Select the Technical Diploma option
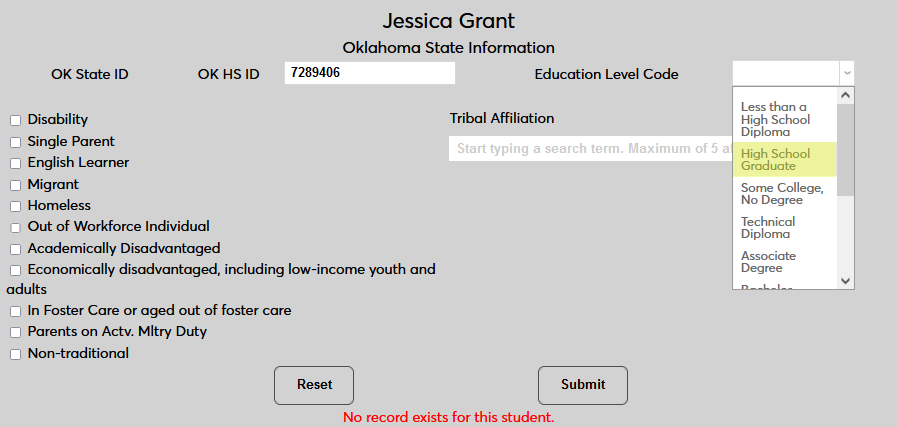 [784, 227]
